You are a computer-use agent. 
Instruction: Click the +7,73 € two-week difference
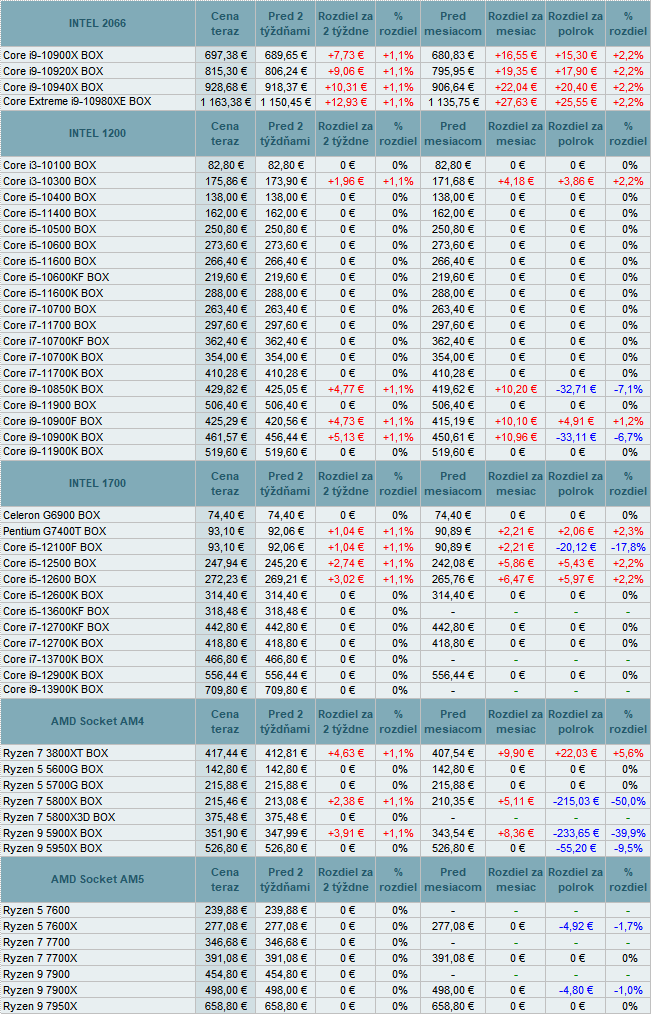pos(346,55)
